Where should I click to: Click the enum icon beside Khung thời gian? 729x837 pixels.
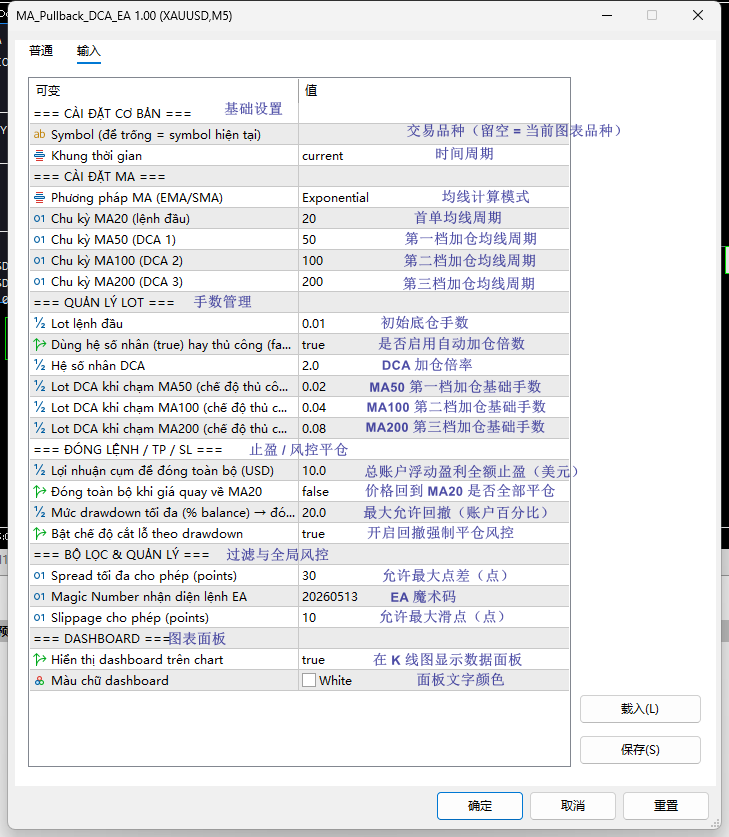(x=39, y=155)
